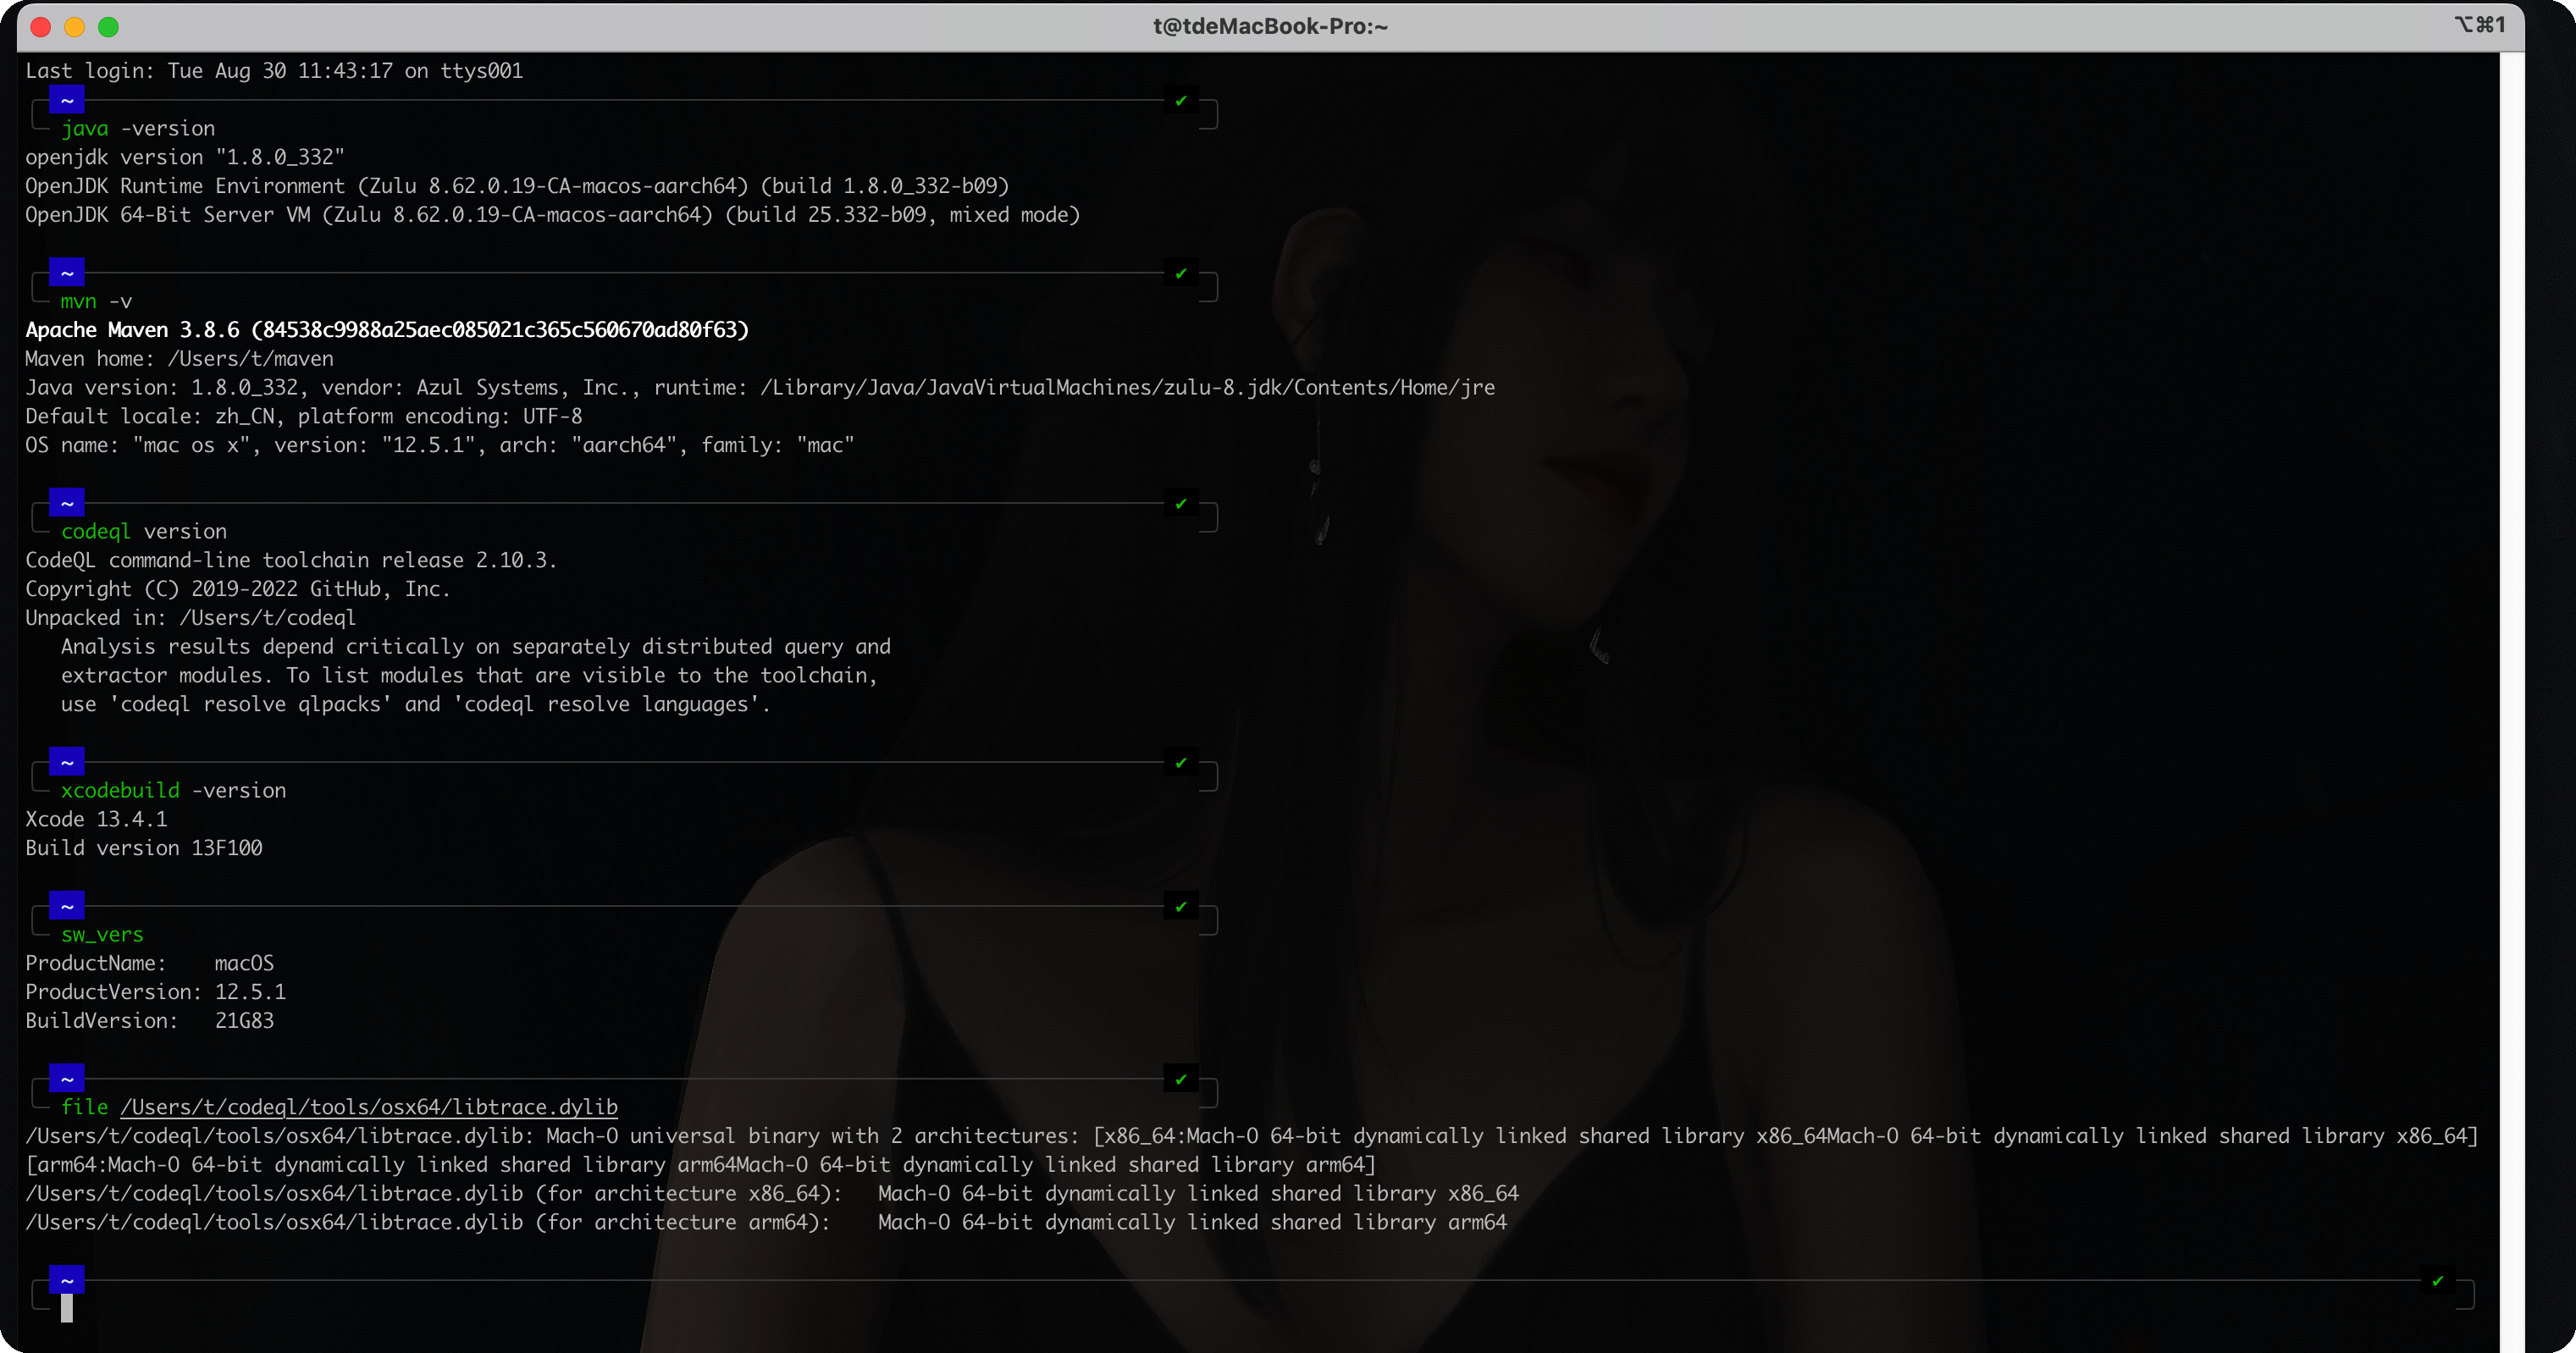The width and height of the screenshot is (2576, 1353).
Task: Click the green checkmark on the mvn prompt line
Action: [1181, 273]
